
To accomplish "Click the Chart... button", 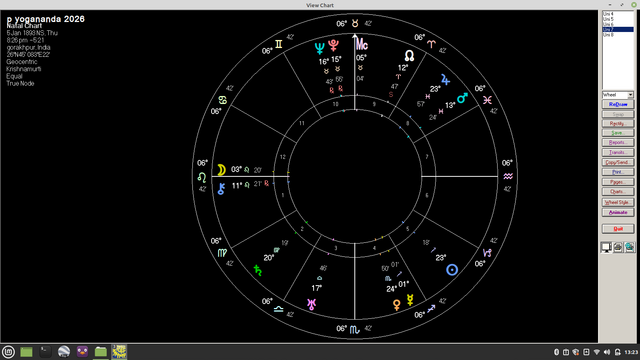I will (x=618, y=192).
